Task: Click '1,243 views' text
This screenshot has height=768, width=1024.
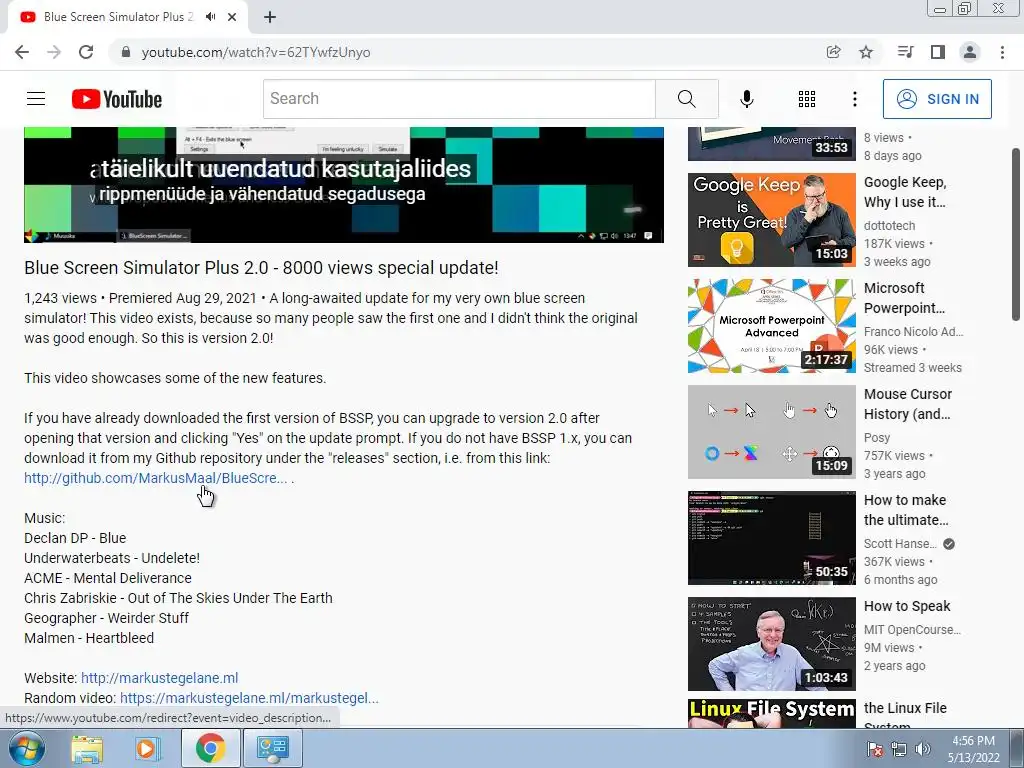Action: [60, 298]
